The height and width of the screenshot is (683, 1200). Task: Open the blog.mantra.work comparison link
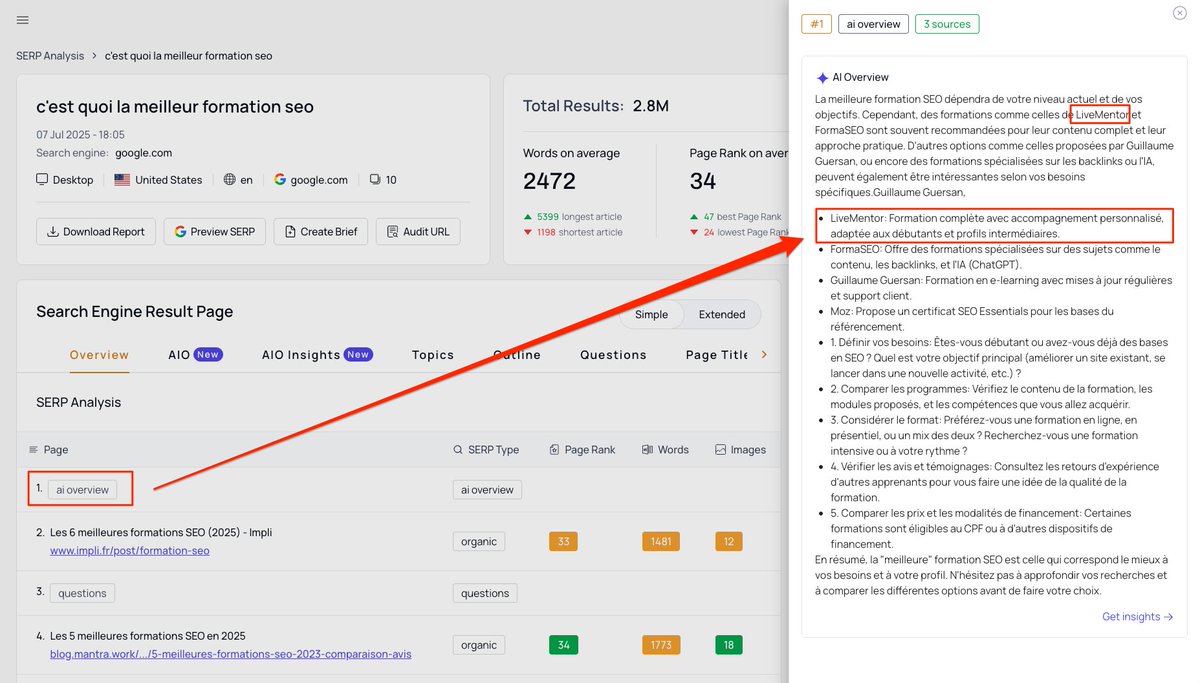coord(230,655)
